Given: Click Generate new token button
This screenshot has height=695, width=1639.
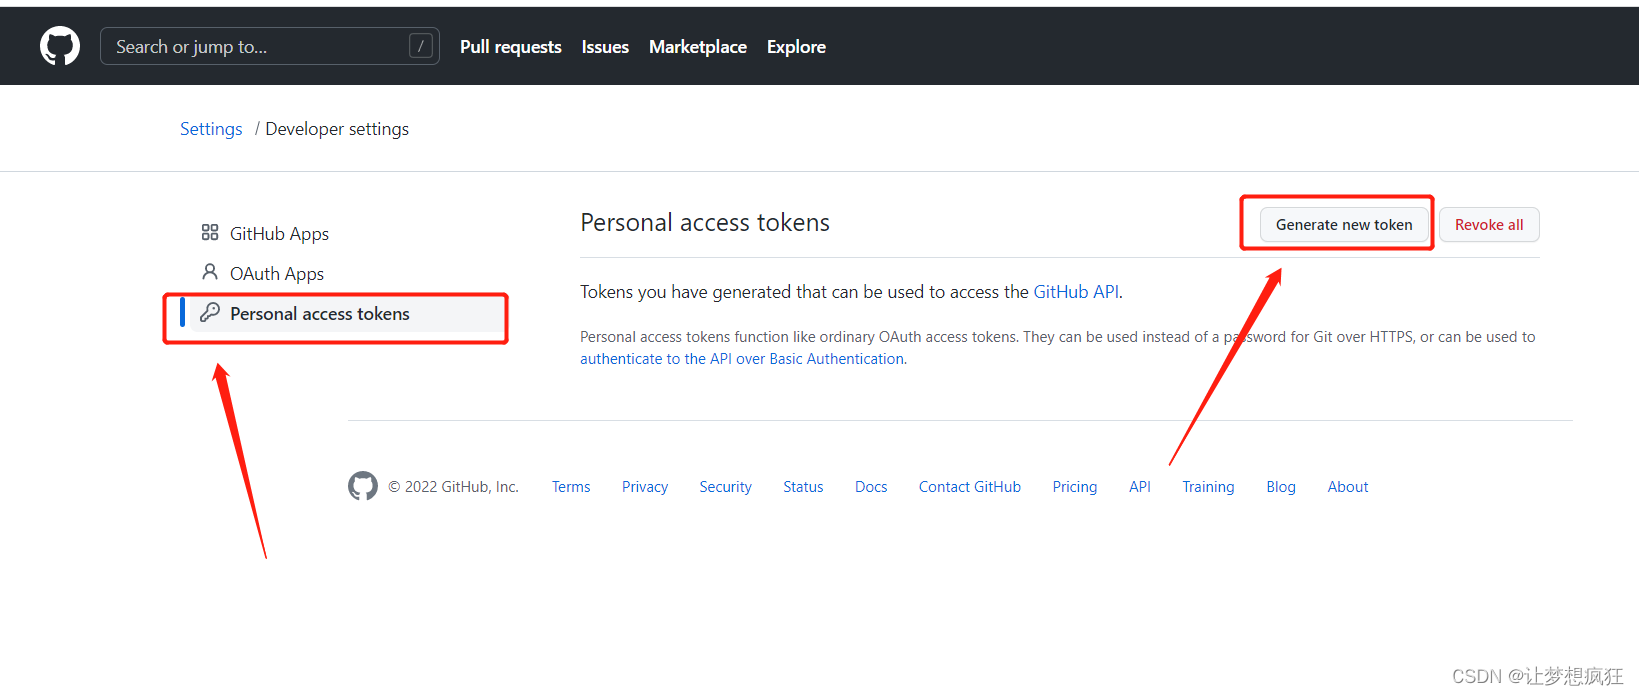Looking at the screenshot, I should coord(1344,225).
